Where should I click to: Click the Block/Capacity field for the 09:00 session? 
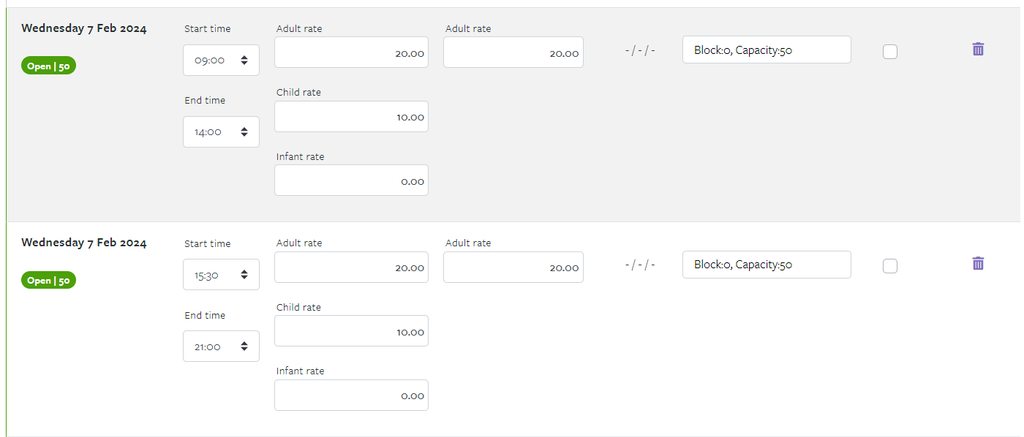point(767,50)
